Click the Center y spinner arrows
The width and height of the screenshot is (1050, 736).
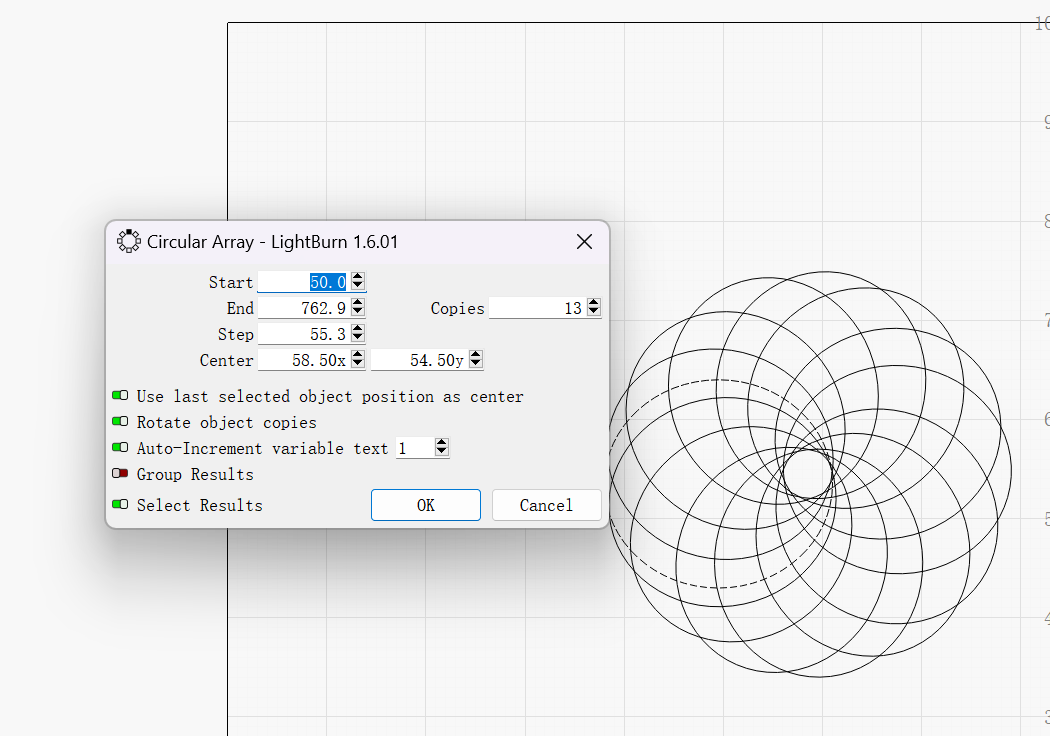point(476,360)
